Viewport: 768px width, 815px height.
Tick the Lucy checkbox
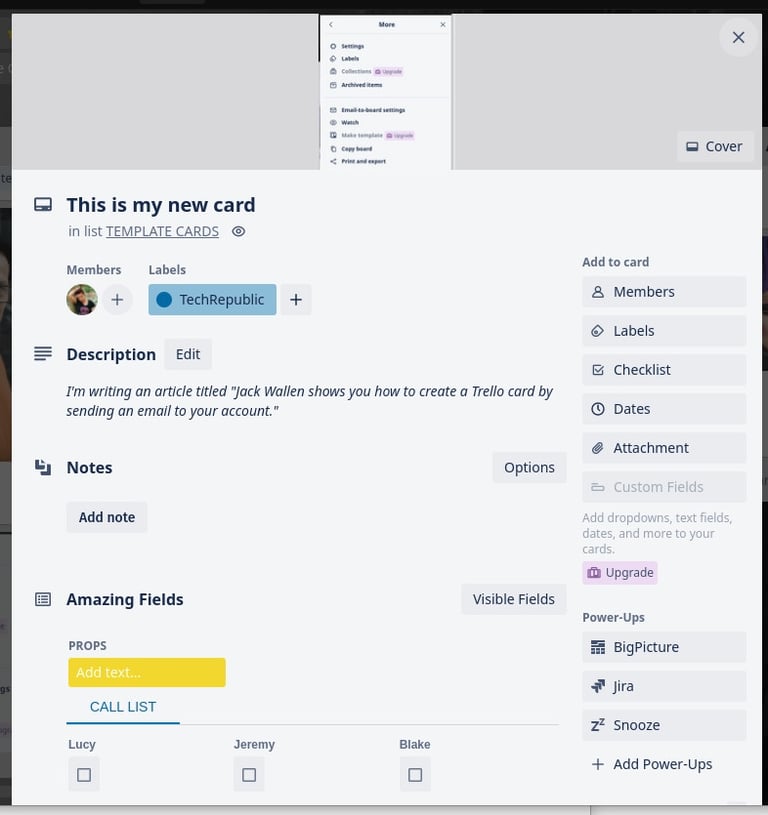pyautogui.click(x=84, y=774)
